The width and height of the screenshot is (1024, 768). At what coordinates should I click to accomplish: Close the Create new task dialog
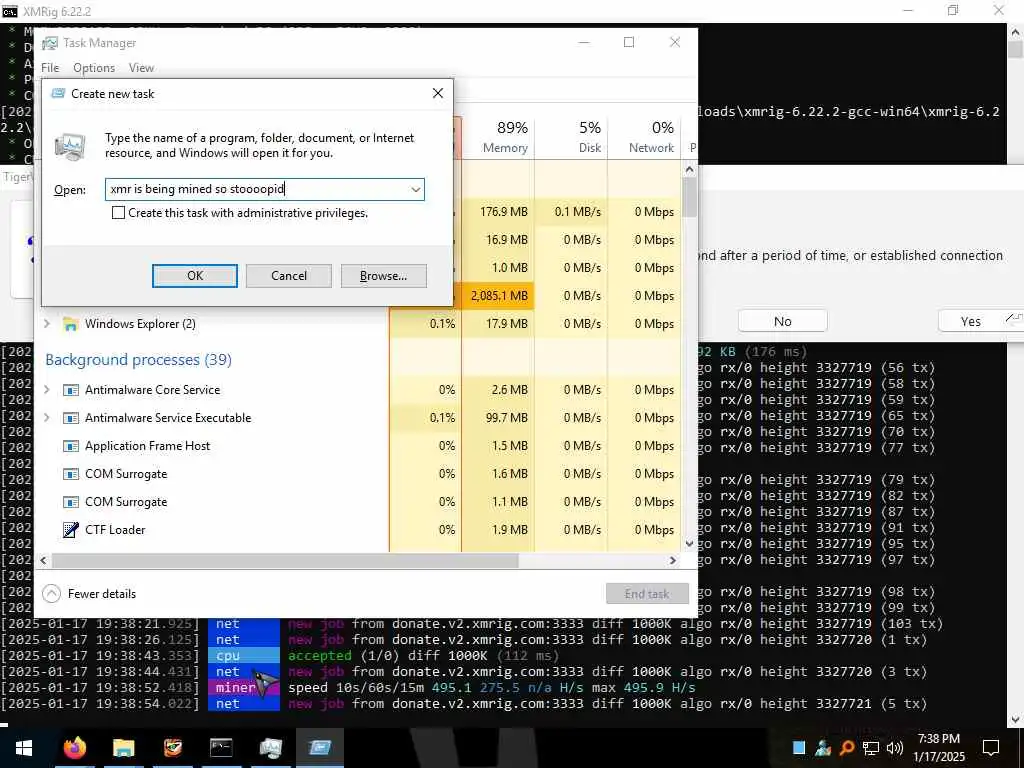(x=438, y=93)
